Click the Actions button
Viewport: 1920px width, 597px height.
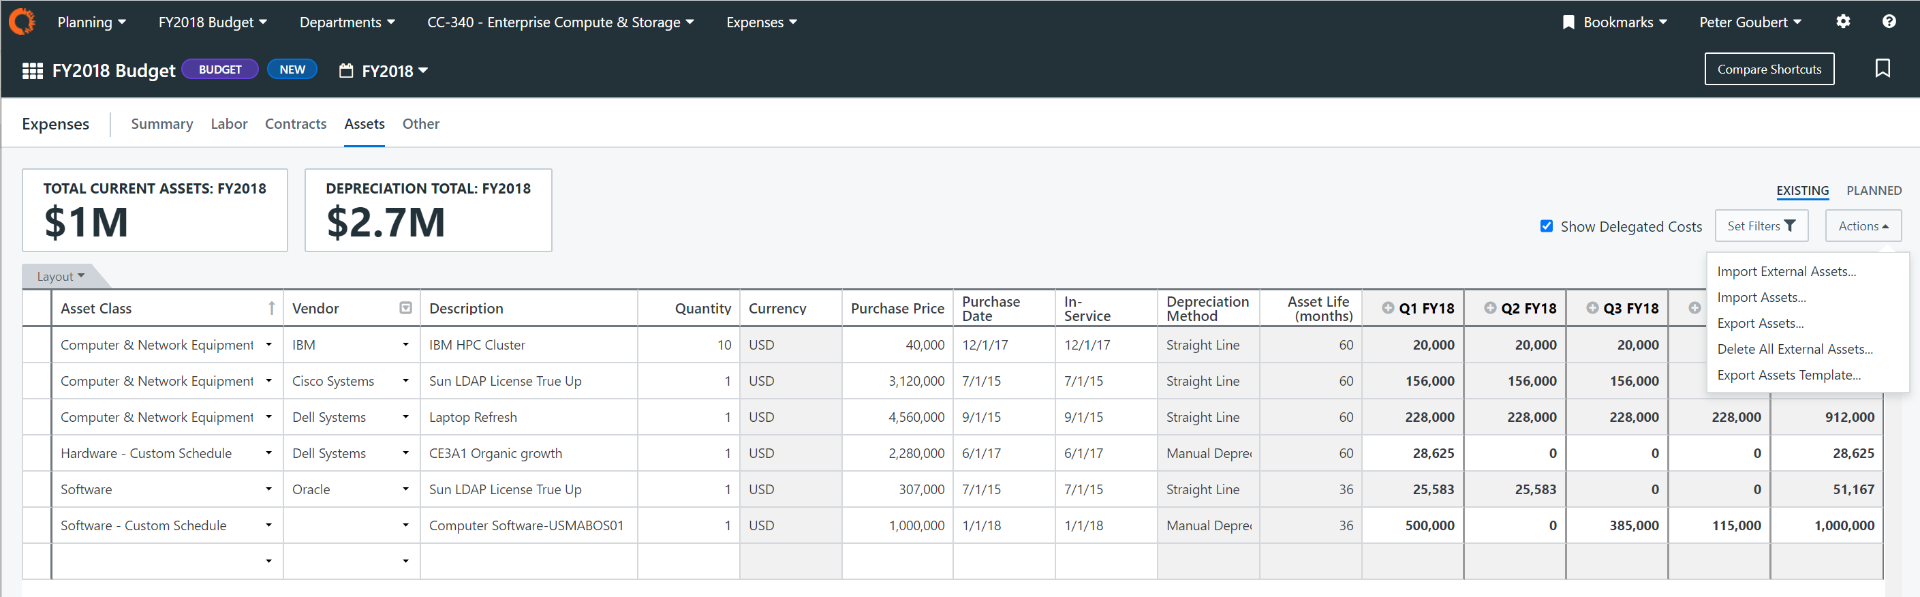(1863, 226)
